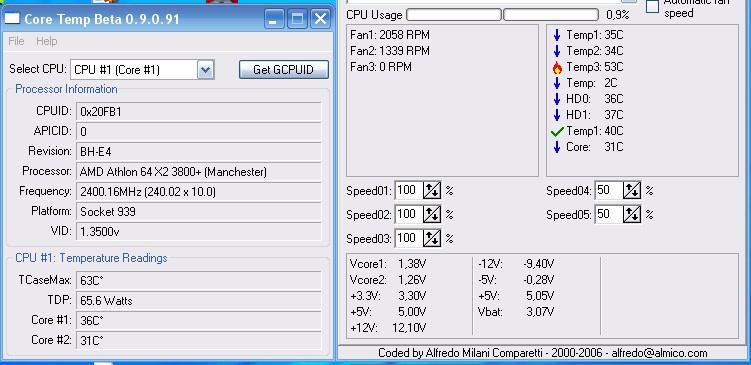Click the Speed05 value field
The height and width of the screenshot is (365, 751).
click(609, 214)
